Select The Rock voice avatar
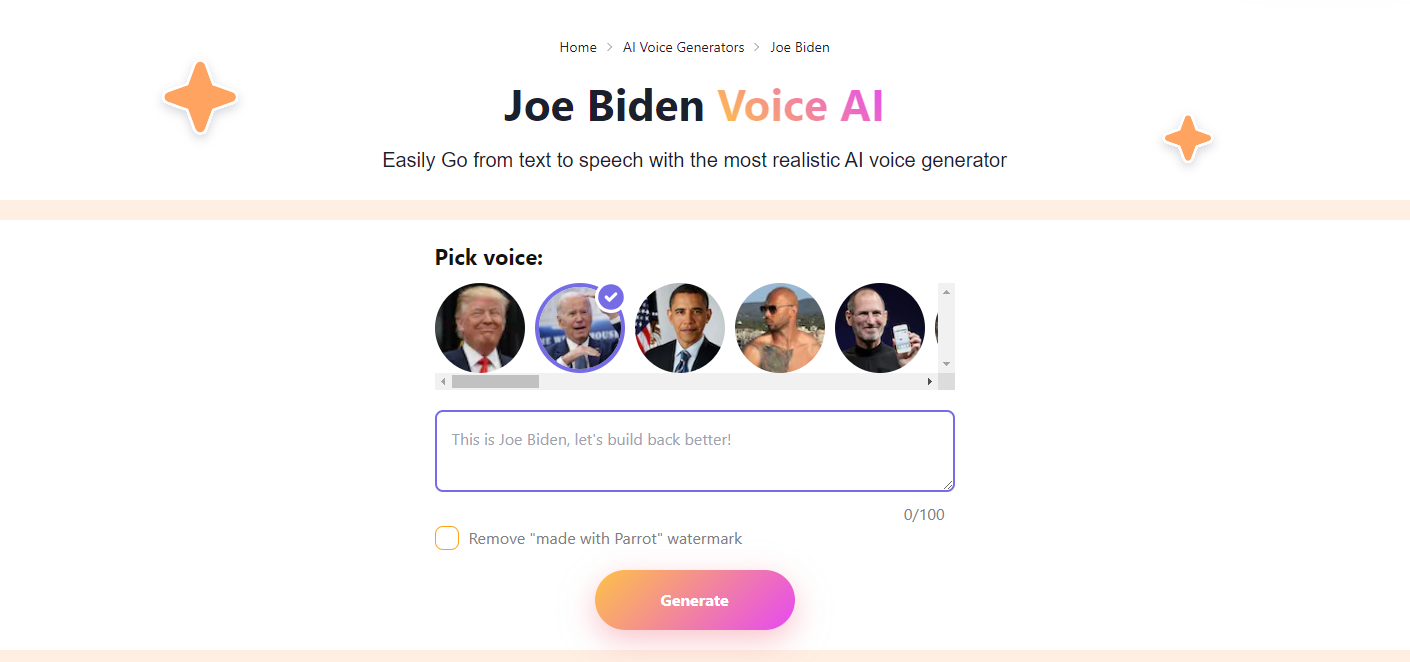Viewport: 1410px width, 662px height. [x=780, y=327]
